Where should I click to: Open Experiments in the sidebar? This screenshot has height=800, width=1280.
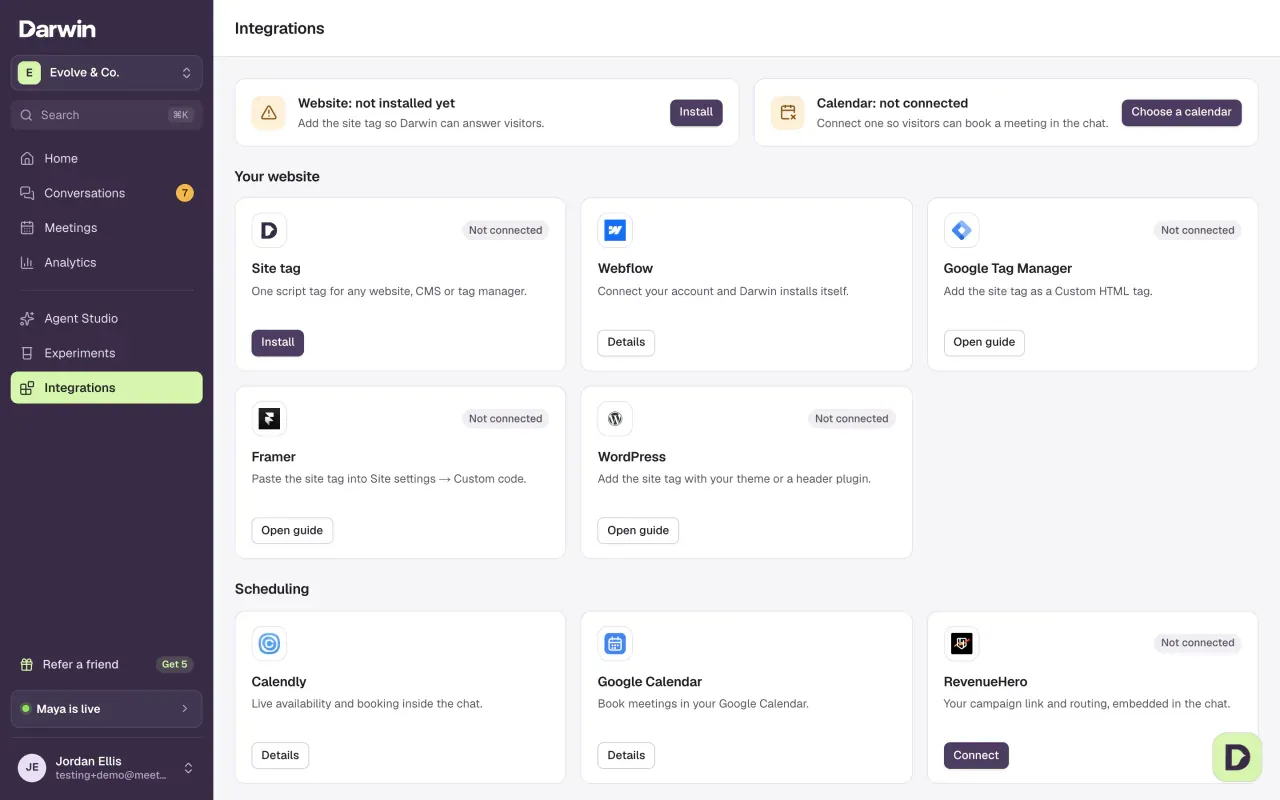point(107,353)
